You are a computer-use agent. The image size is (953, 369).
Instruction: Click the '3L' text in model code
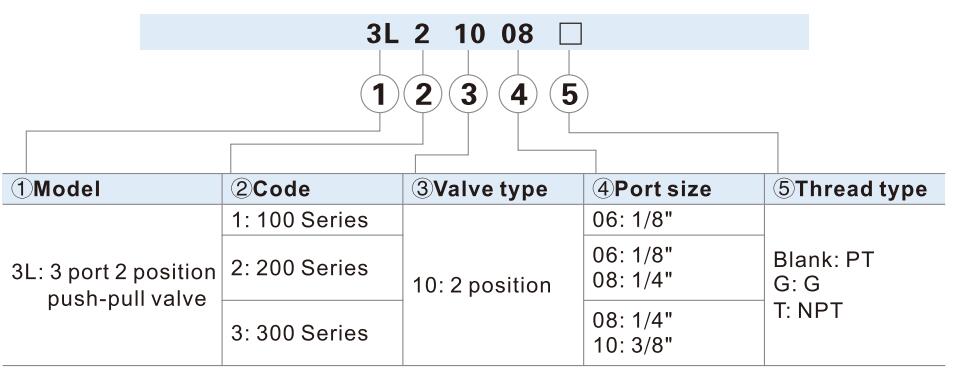[382, 34]
